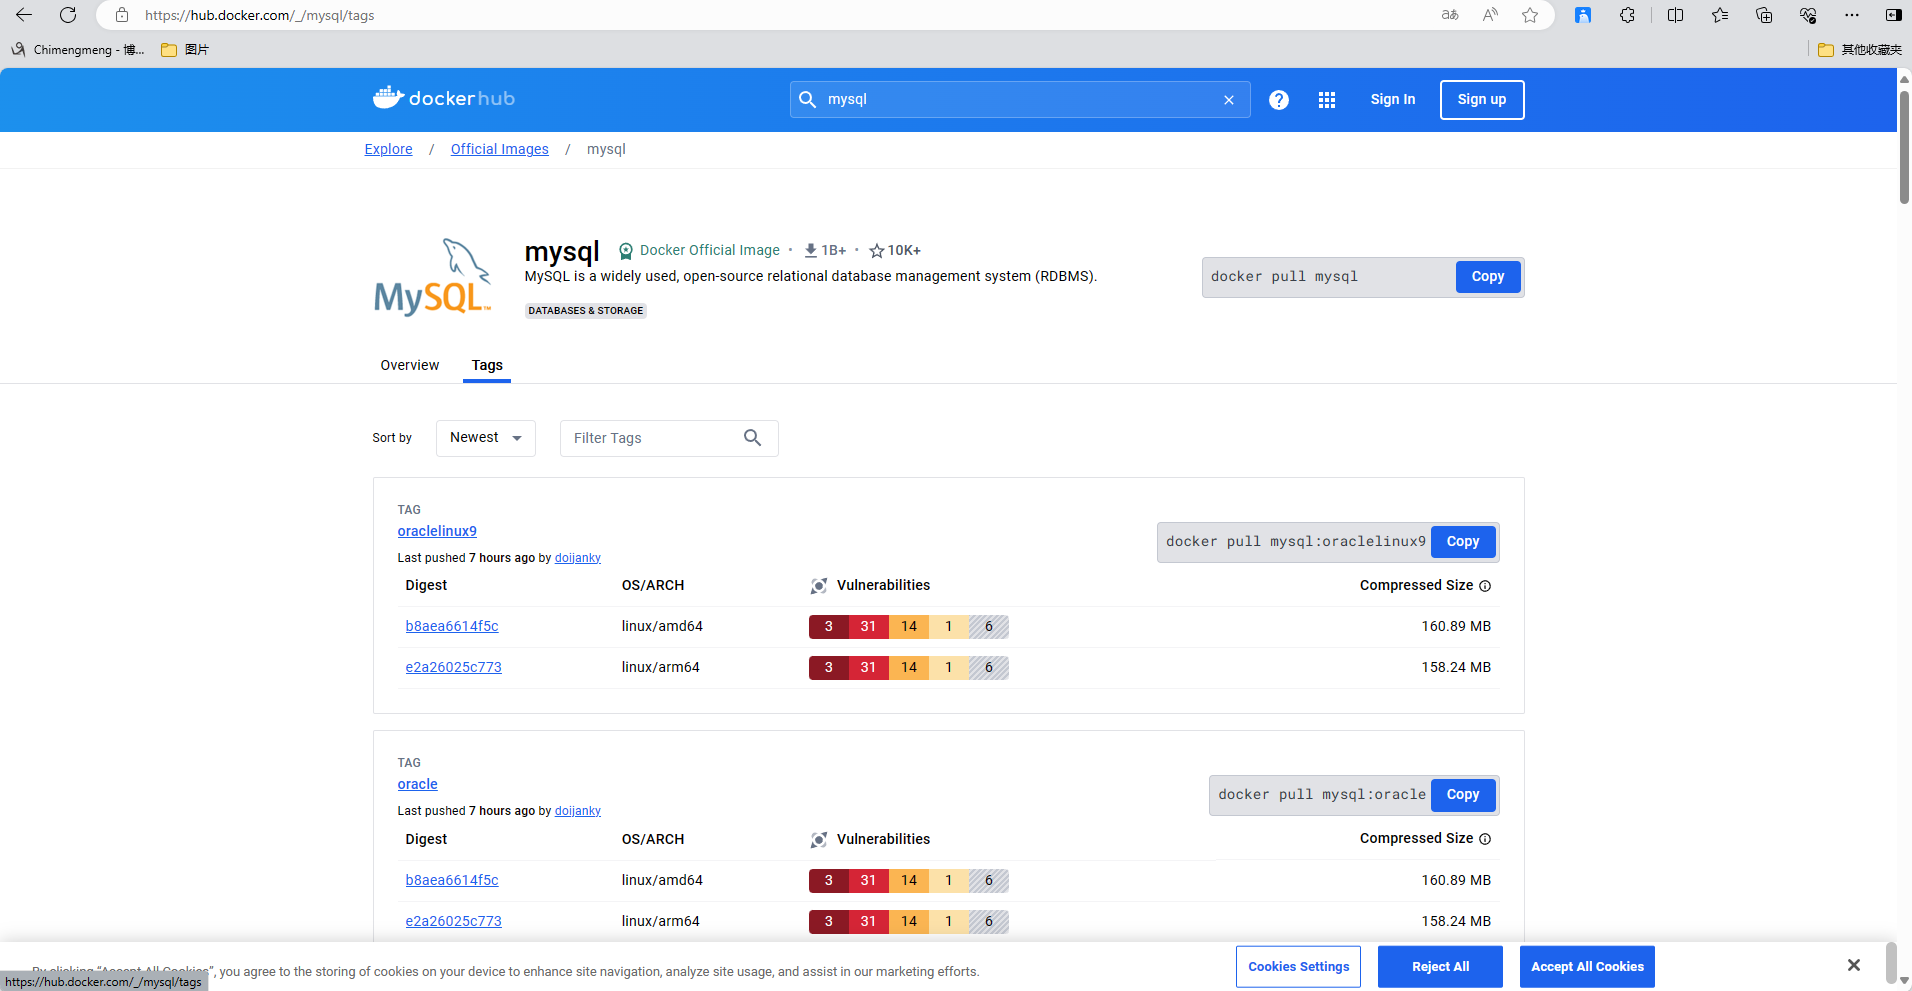This screenshot has height=991, width=1912.
Task: Open split screen view icon
Action: tap(1676, 15)
